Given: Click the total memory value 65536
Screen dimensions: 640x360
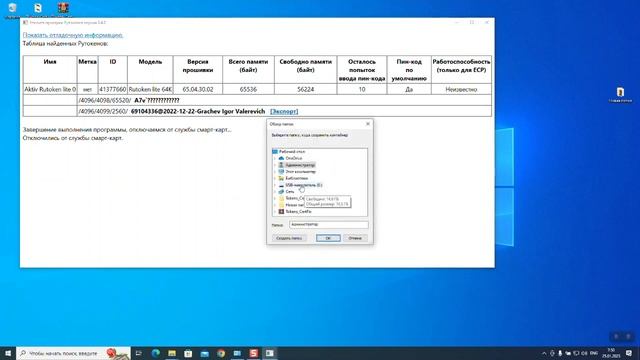Looking at the screenshot, I should click(248, 89).
